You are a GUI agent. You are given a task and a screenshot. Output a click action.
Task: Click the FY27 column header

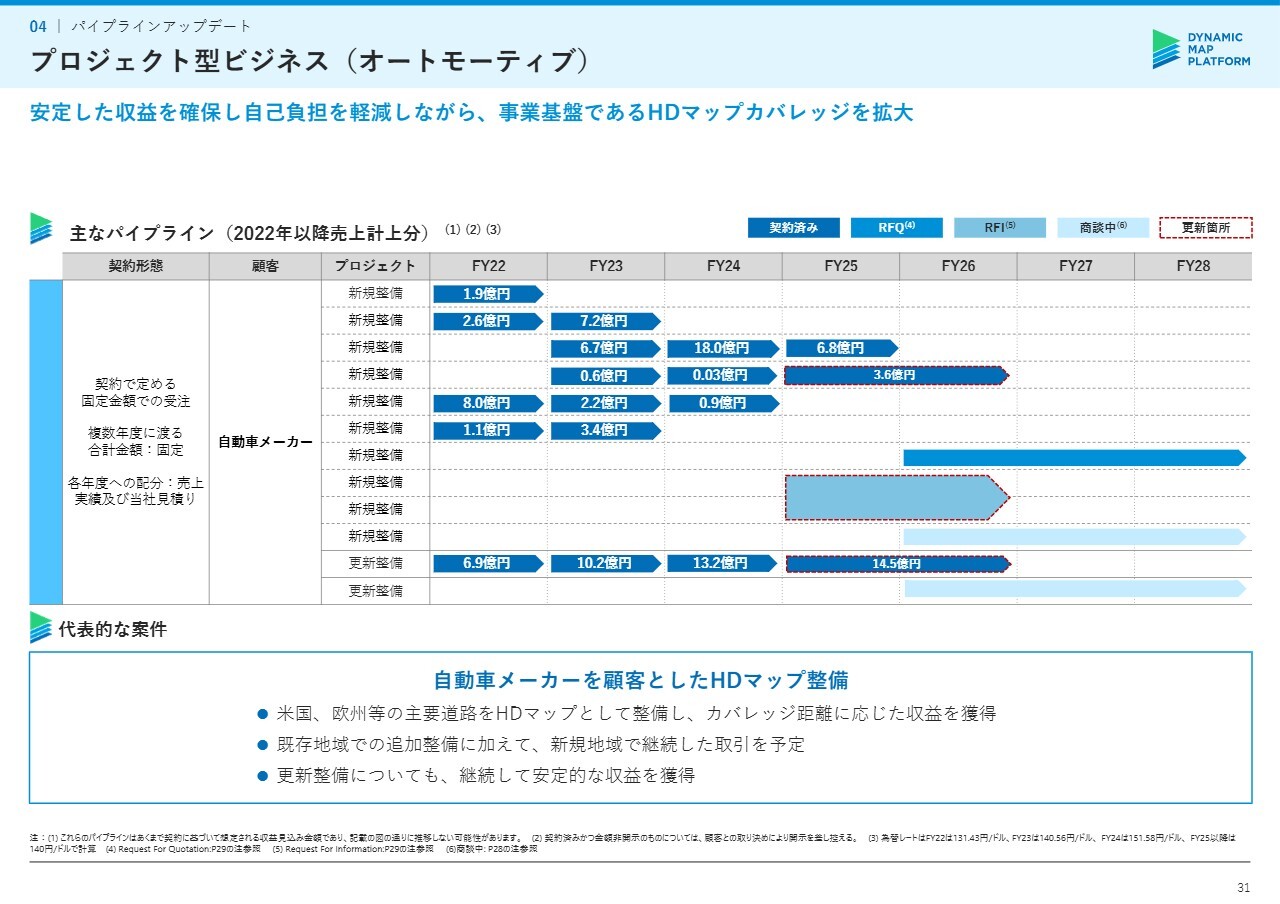pyautogui.click(x=1076, y=266)
